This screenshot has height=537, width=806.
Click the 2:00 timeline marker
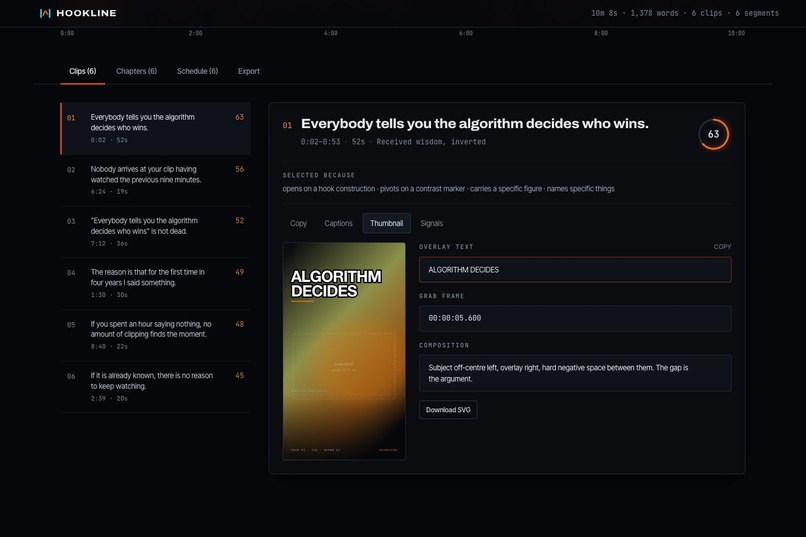click(195, 33)
